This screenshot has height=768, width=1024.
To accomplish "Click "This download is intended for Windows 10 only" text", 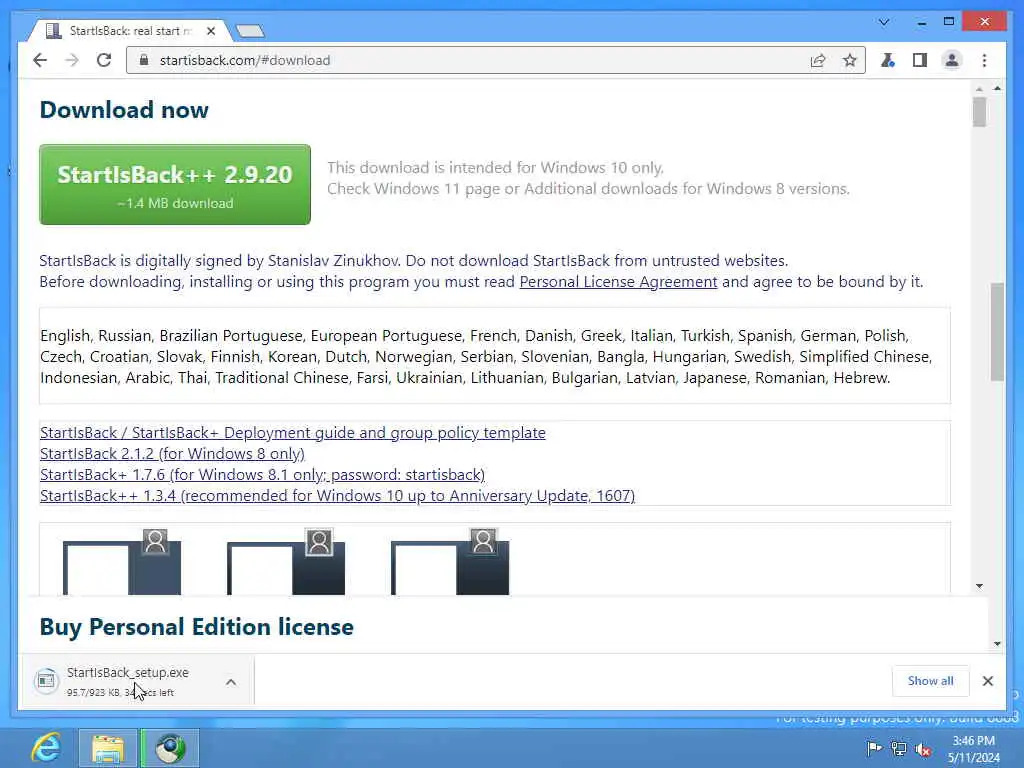I will pos(495,168).
